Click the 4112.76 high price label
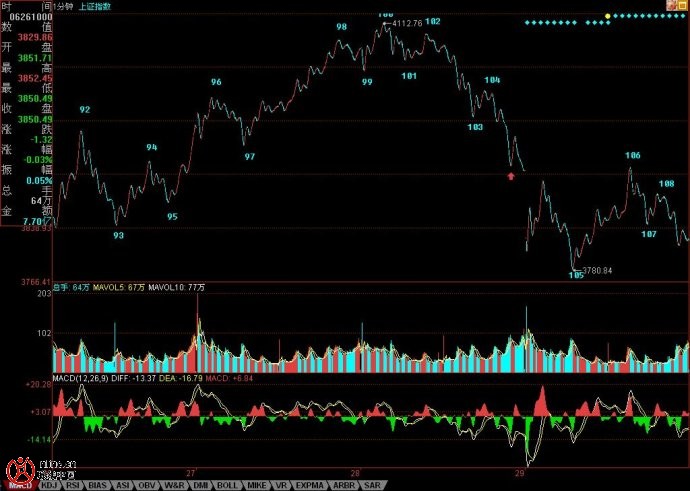The height and width of the screenshot is (491, 690). pyautogui.click(x=408, y=22)
